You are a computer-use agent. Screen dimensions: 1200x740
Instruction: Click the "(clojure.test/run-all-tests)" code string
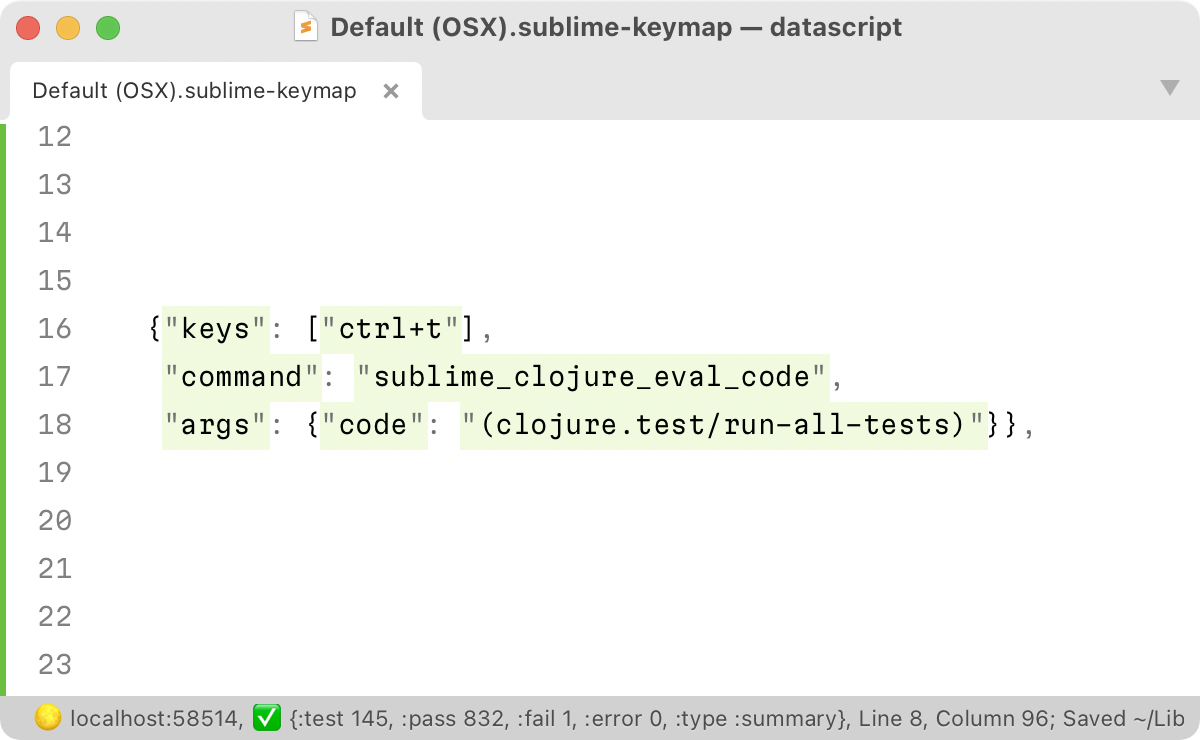(x=720, y=424)
